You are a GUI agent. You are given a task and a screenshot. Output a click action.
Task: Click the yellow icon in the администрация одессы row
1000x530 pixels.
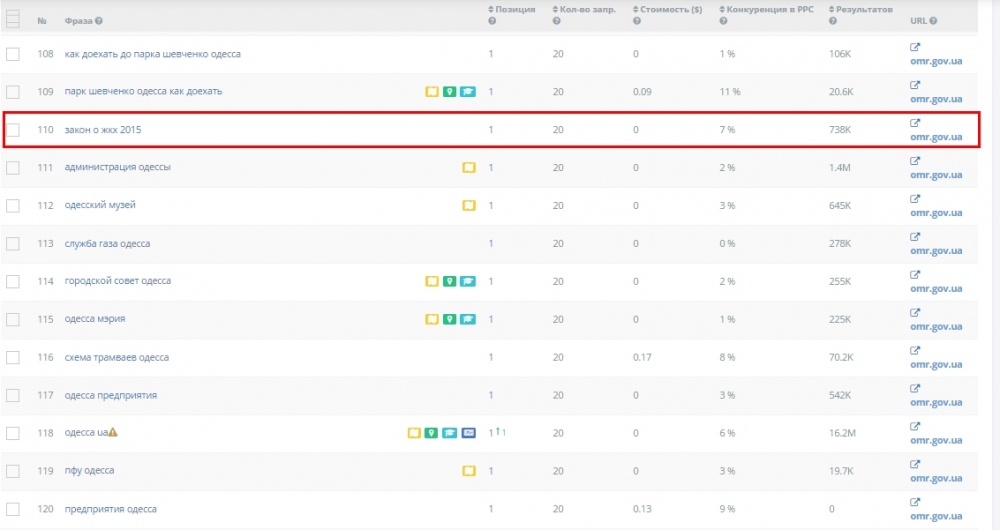point(468,167)
